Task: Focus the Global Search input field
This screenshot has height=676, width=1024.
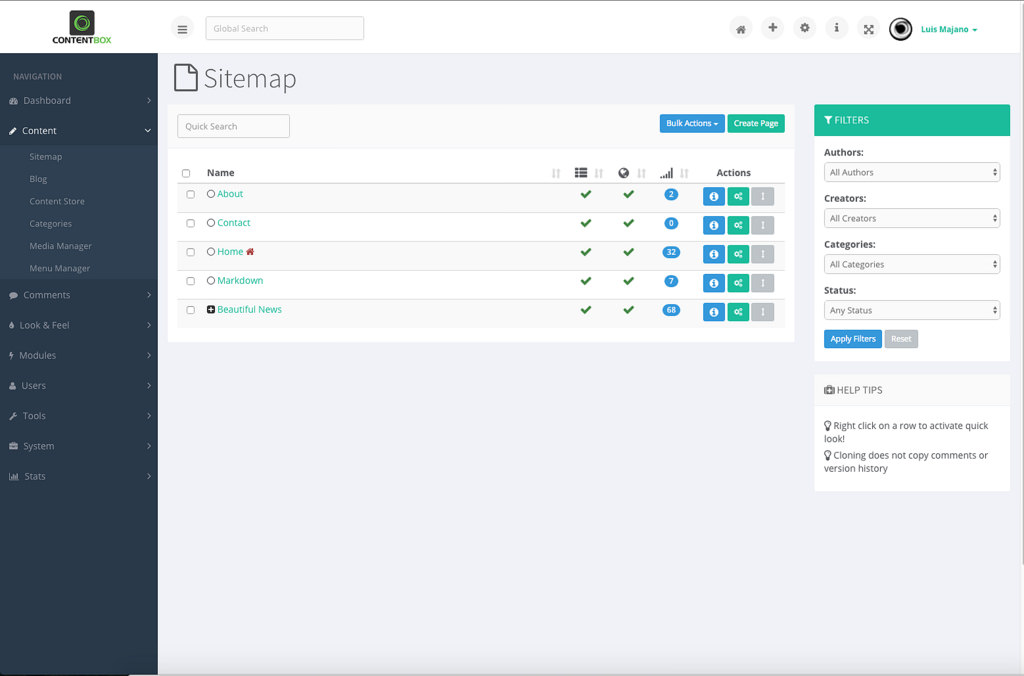Action: click(284, 28)
